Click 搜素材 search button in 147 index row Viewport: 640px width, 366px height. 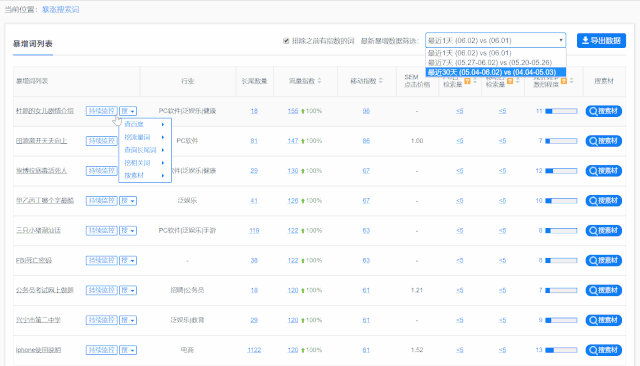coord(603,141)
